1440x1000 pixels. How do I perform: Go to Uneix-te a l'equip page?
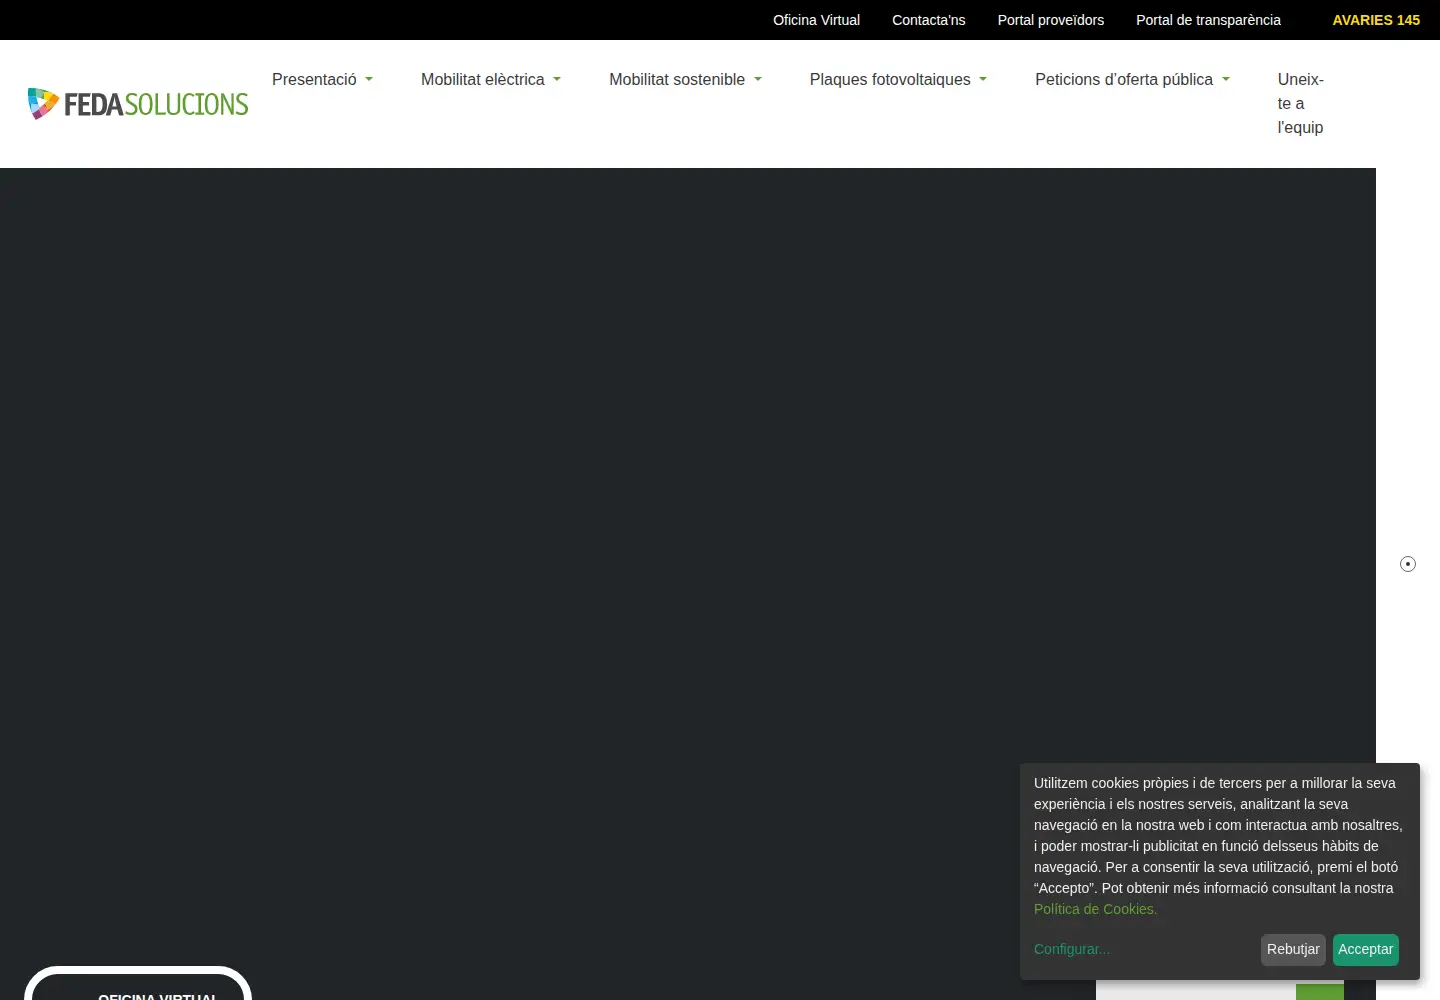(x=1300, y=104)
